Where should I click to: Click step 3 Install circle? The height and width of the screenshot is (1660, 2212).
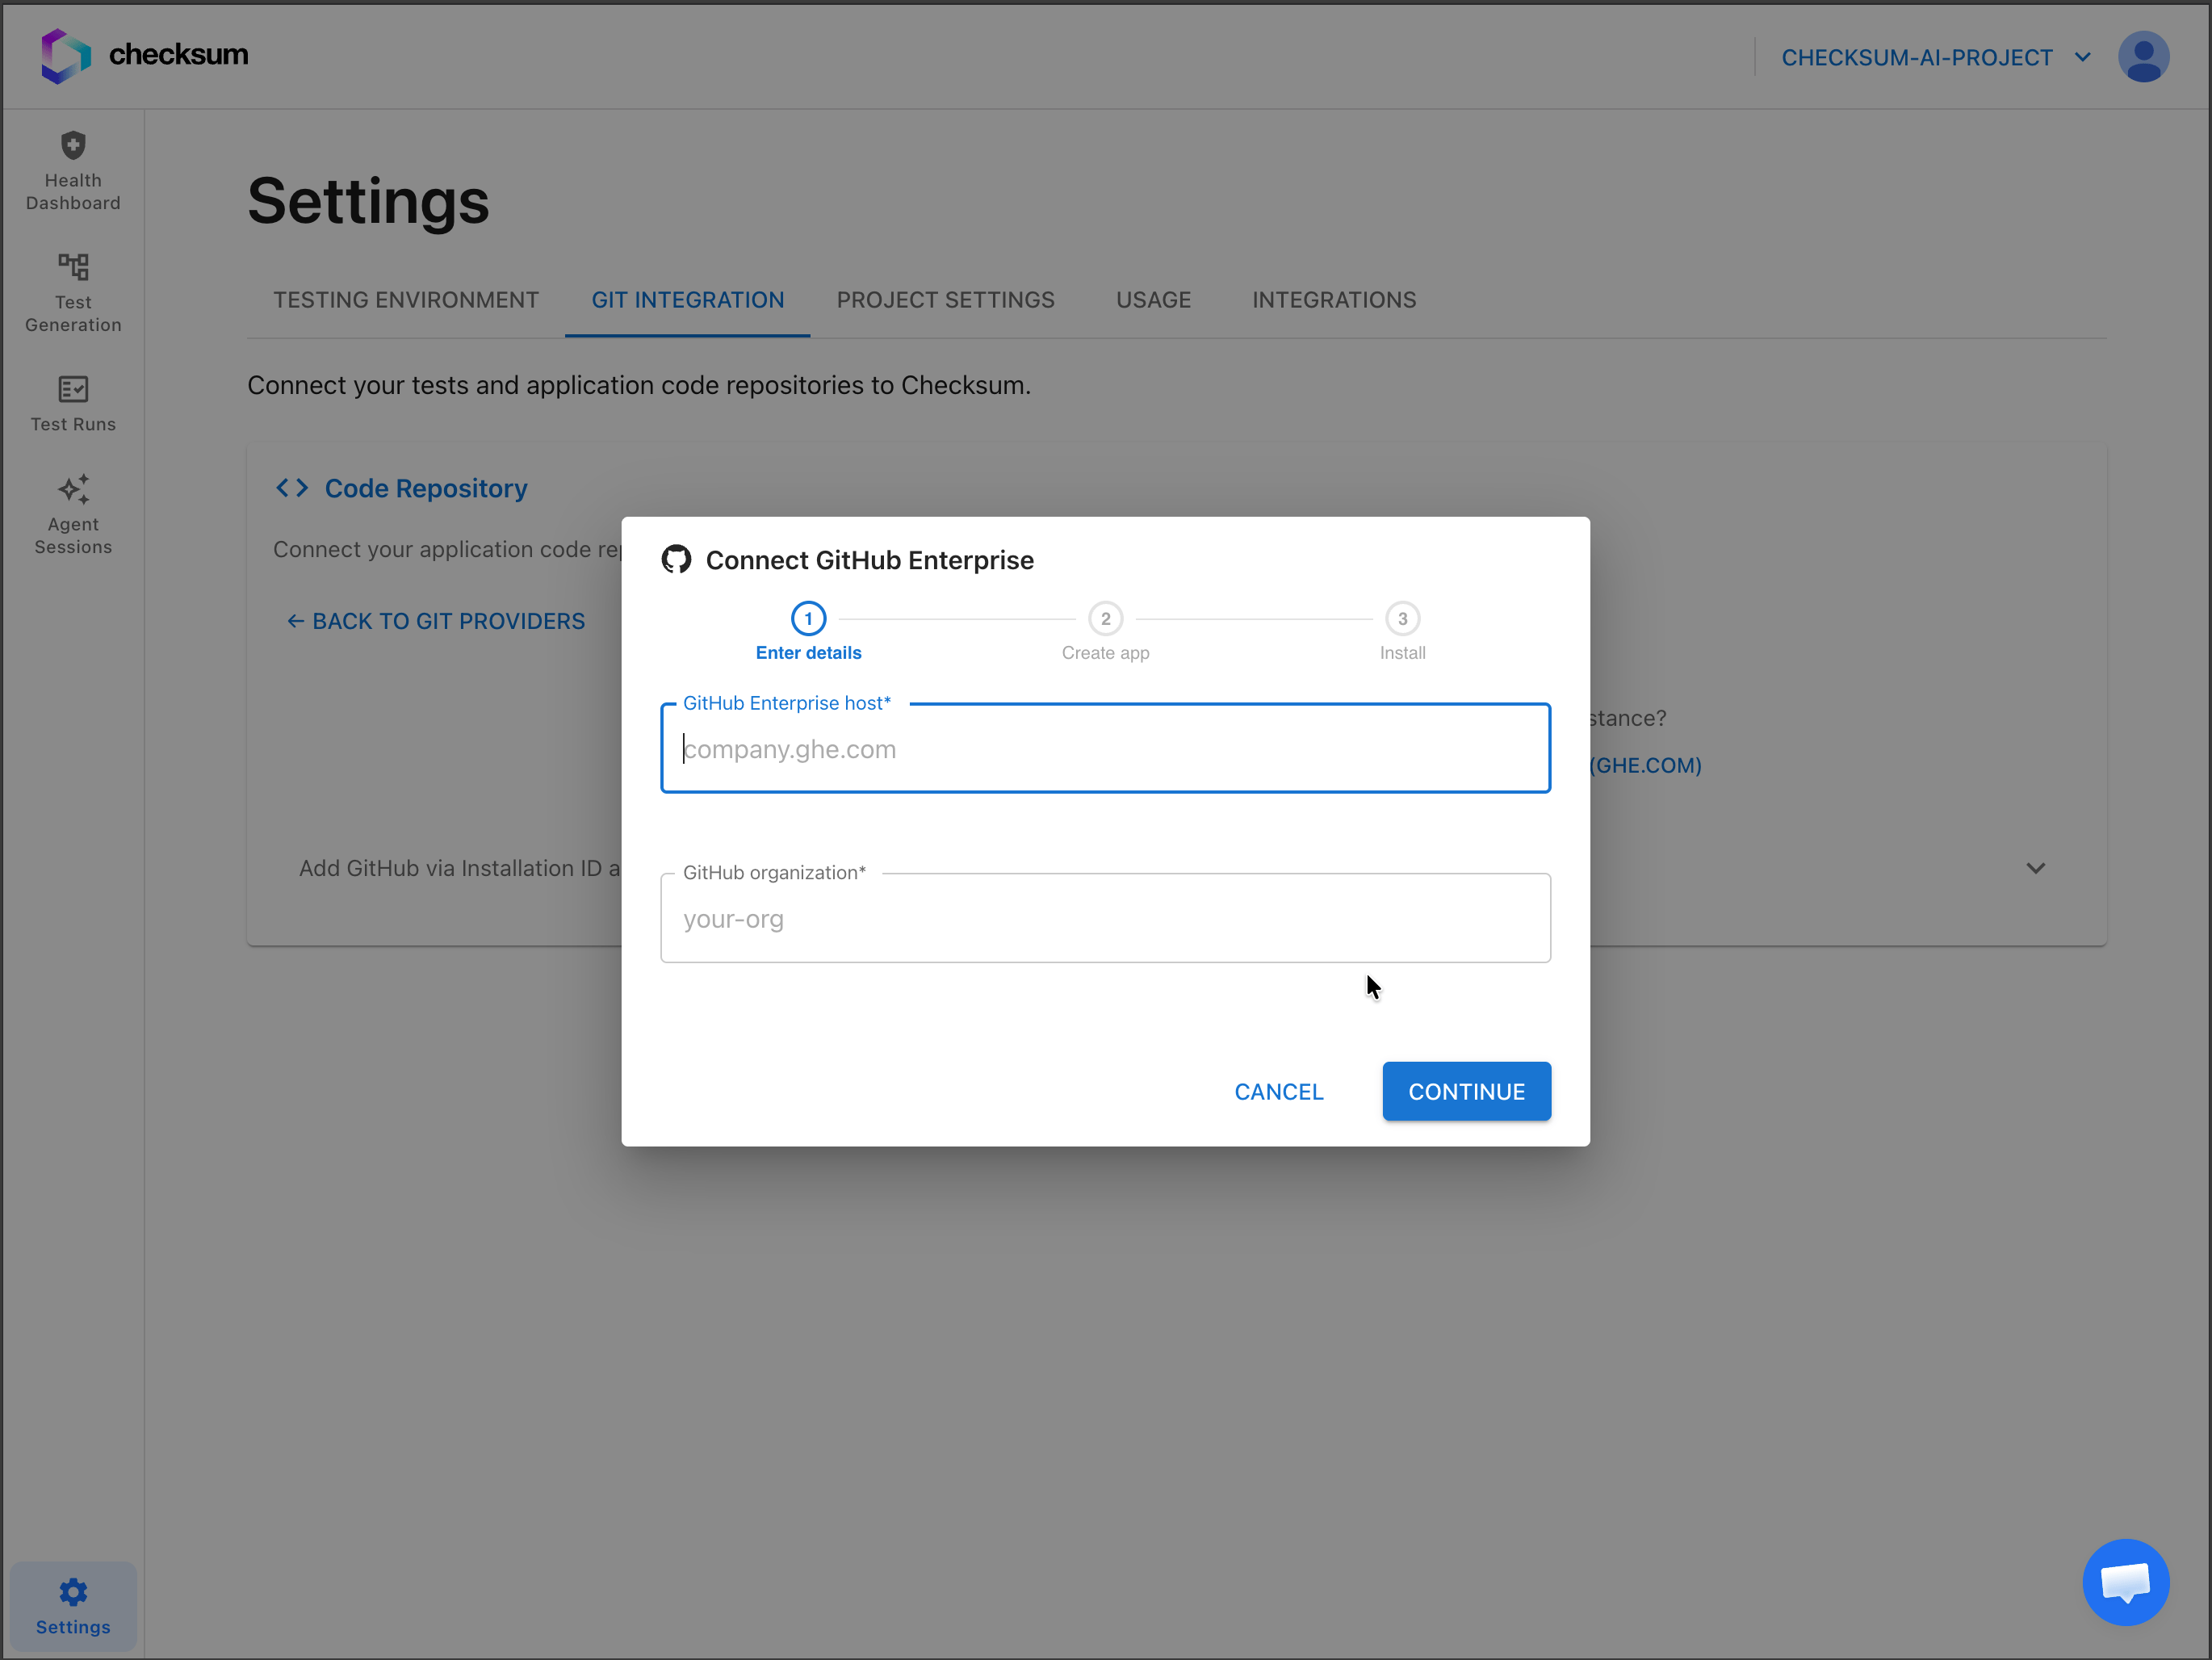point(1402,619)
